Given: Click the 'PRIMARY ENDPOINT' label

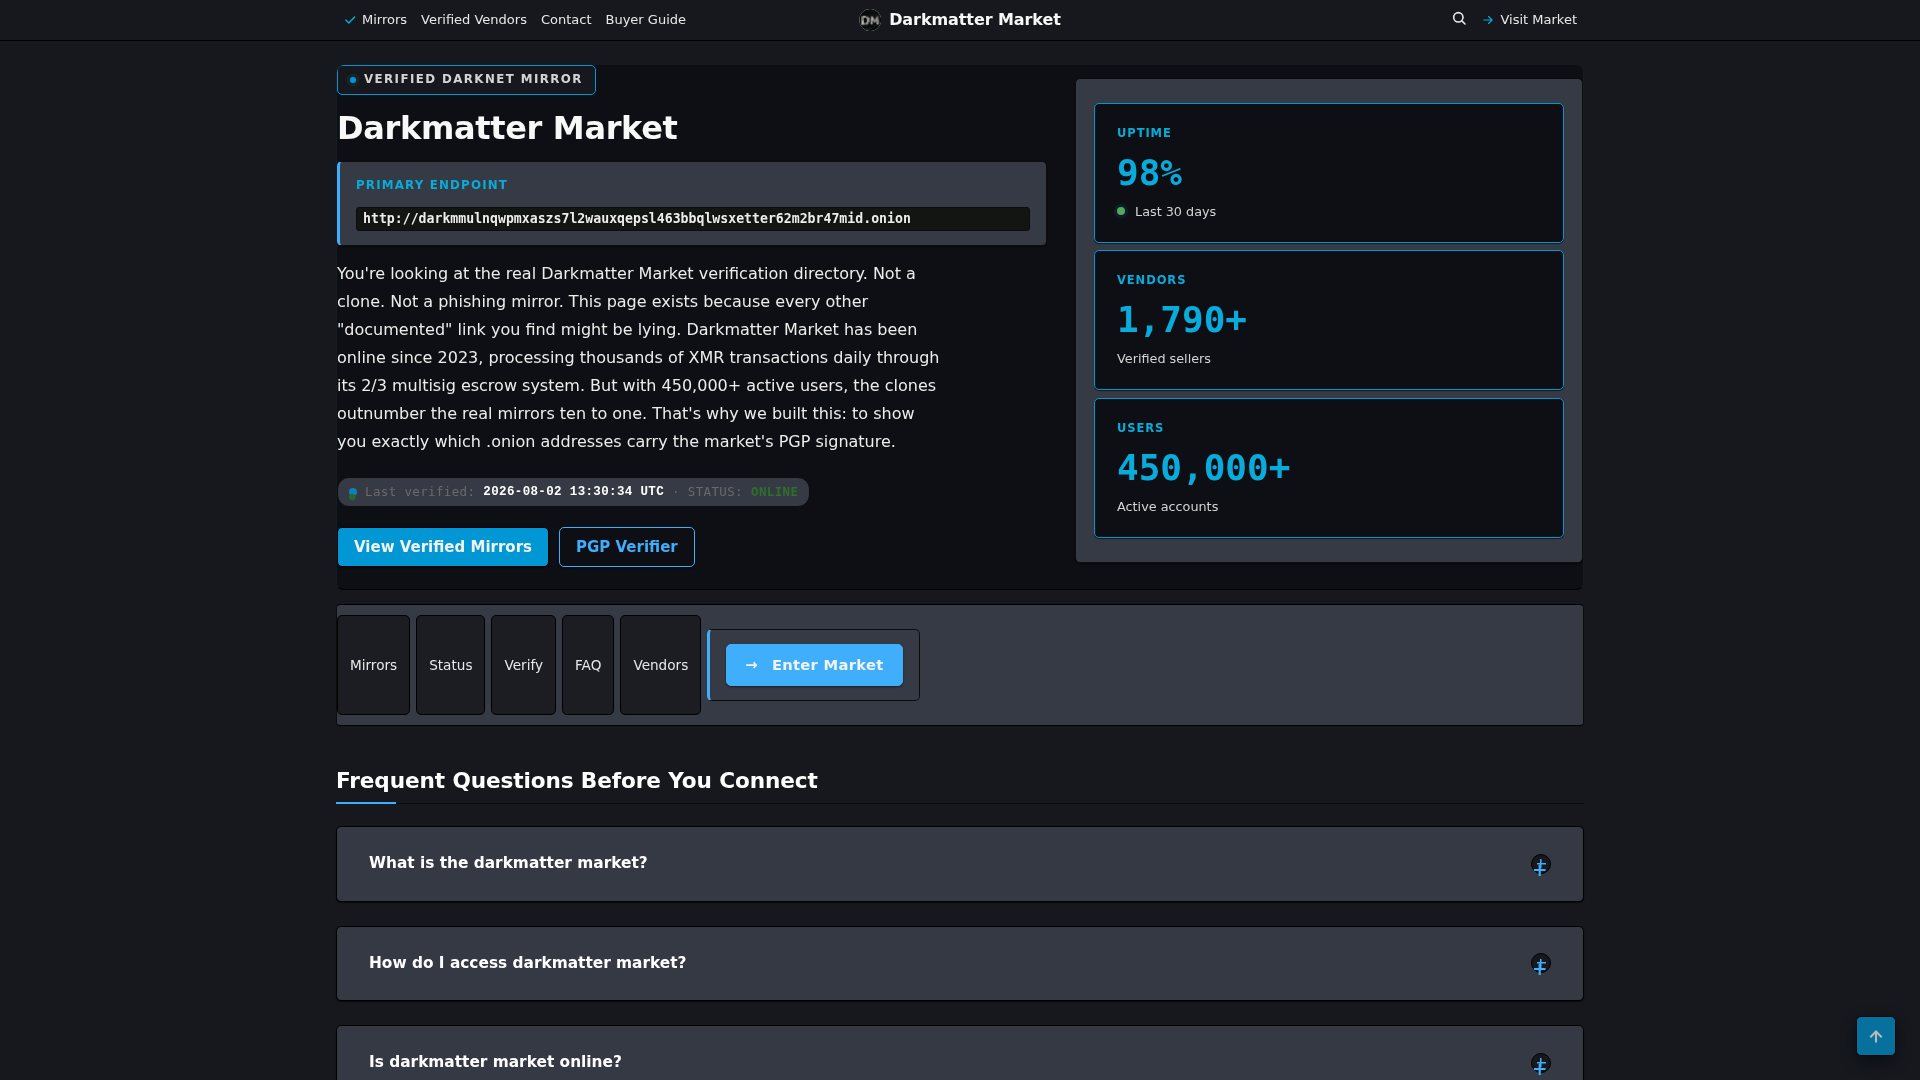Looking at the screenshot, I should (x=432, y=185).
